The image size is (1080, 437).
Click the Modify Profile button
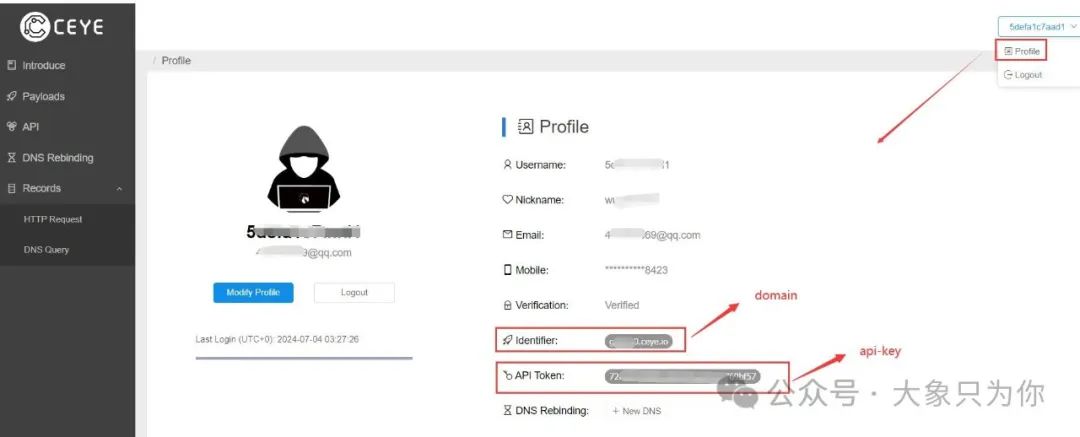[253, 292]
